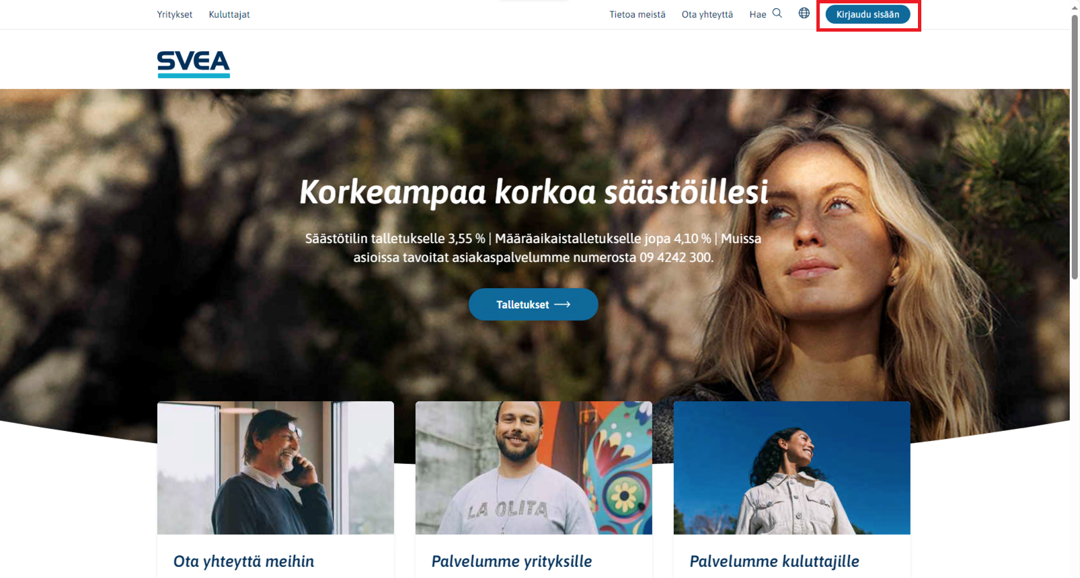The height and width of the screenshot is (578, 1080).
Task: Click the Korkeampaa korkoa säästöillesi headline
Action: tap(534, 192)
